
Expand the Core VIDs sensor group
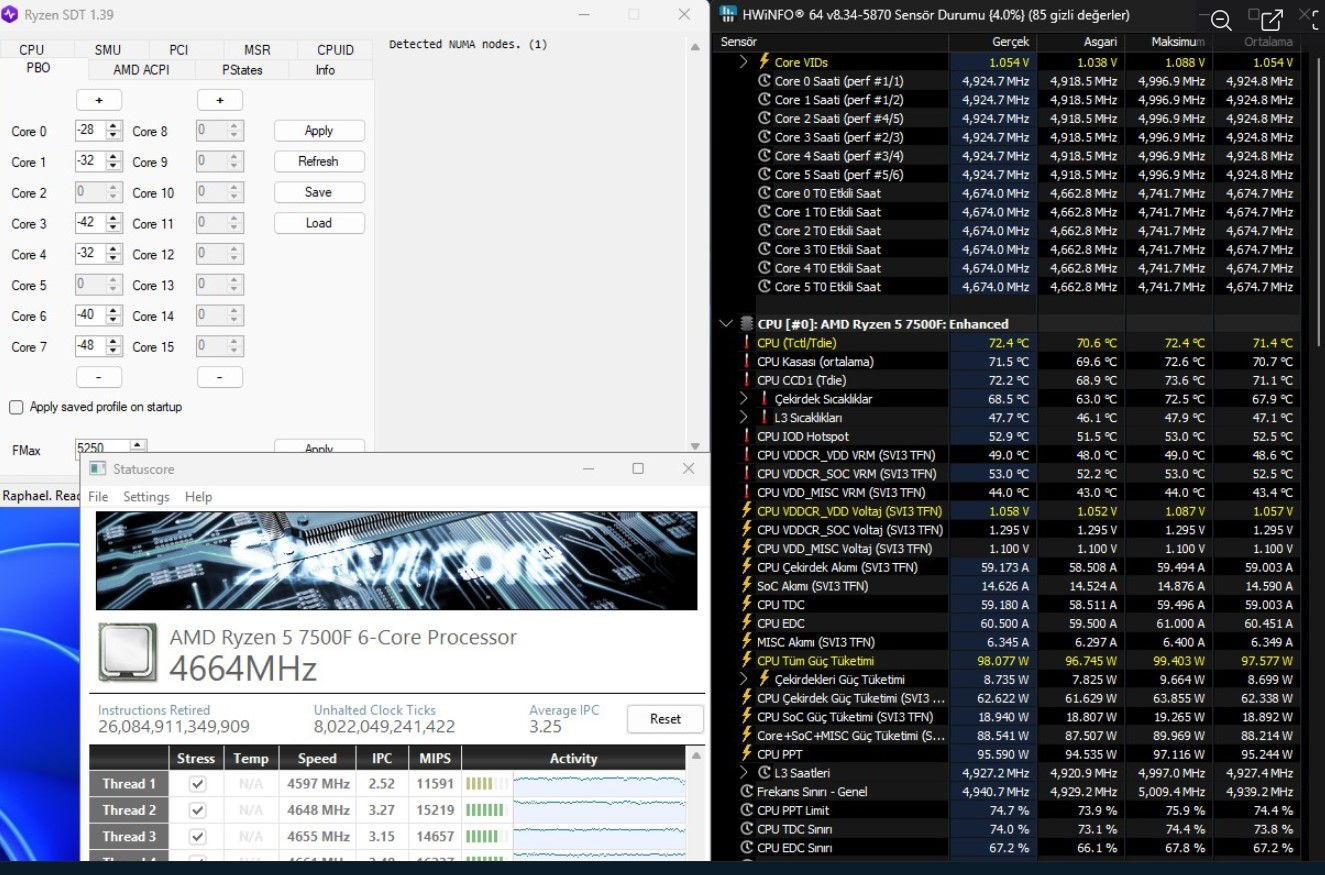click(744, 62)
